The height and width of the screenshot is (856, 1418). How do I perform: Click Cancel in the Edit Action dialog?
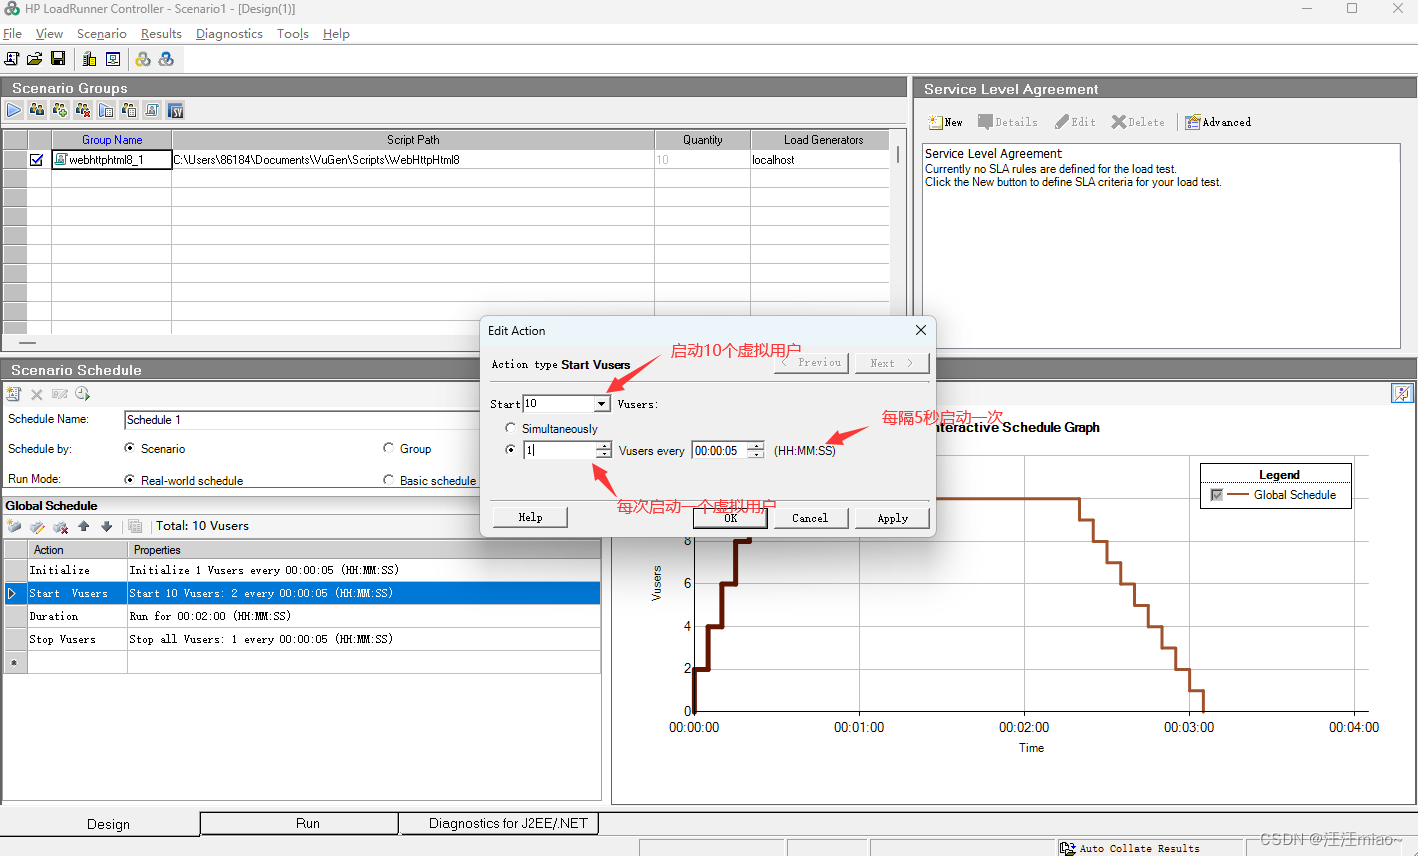pos(810,518)
